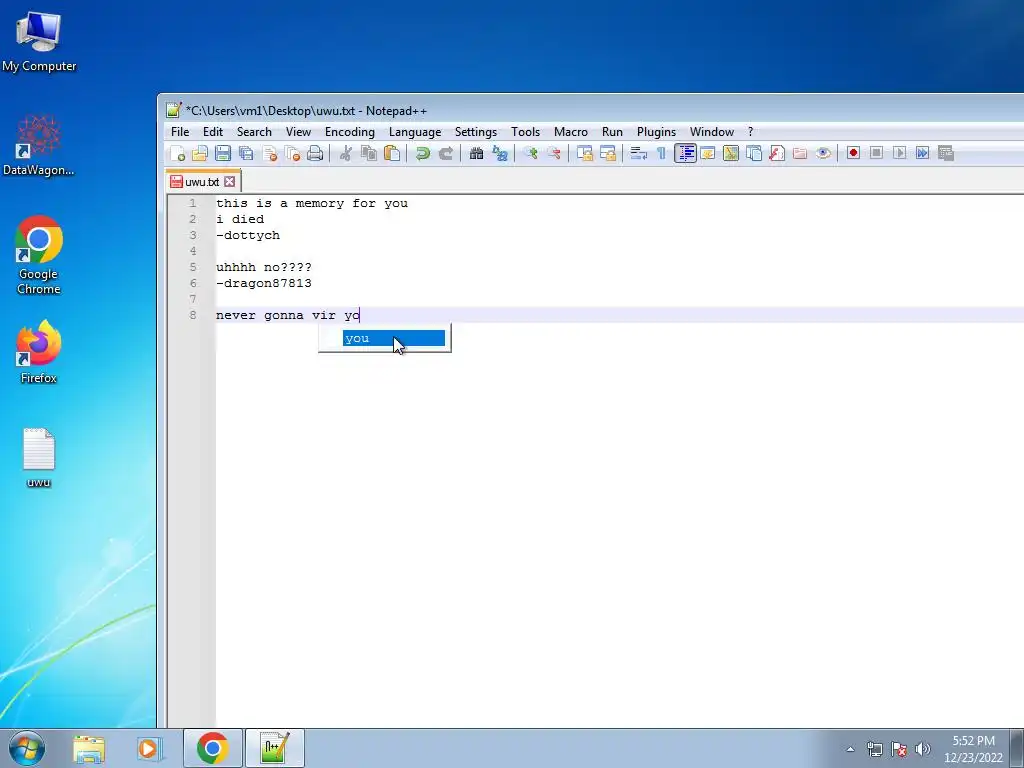The height and width of the screenshot is (768, 1024).
Task: Click the Run Macro Multiple Times icon
Action: pyautogui.click(x=923, y=153)
